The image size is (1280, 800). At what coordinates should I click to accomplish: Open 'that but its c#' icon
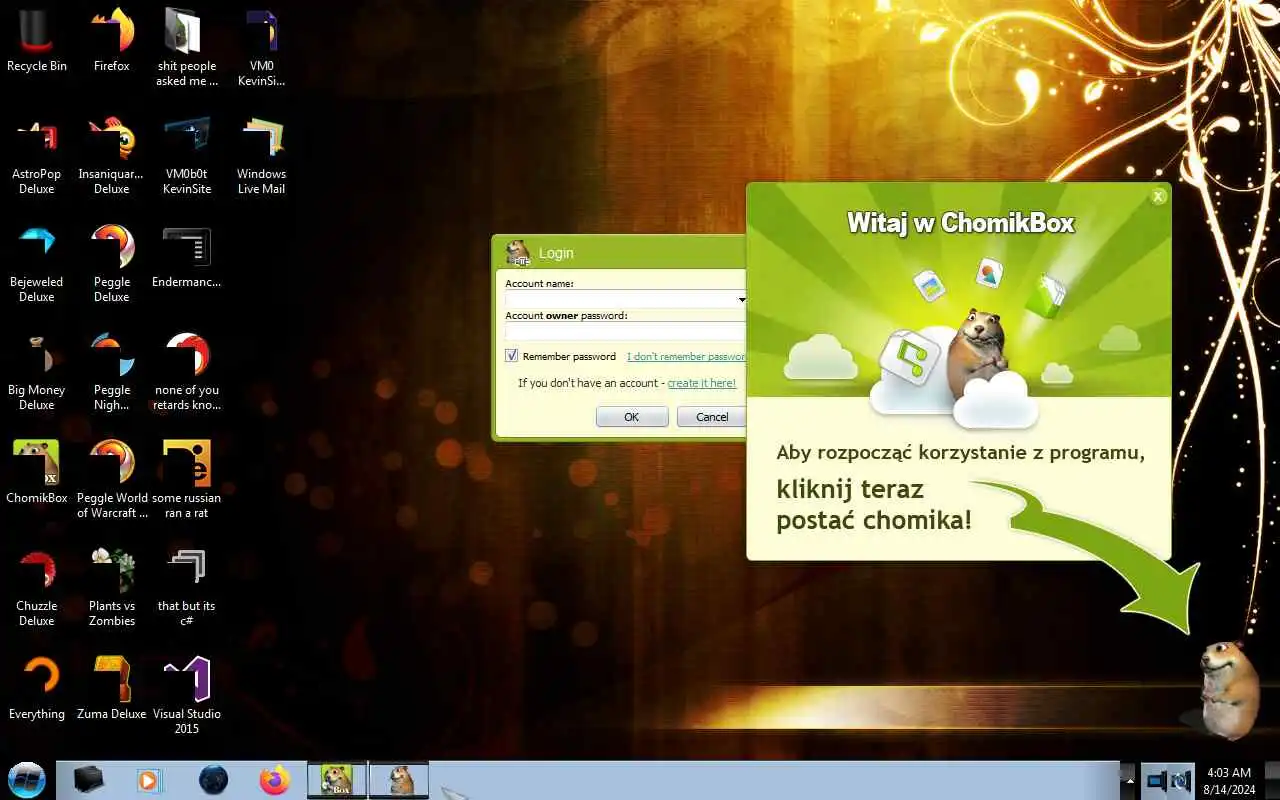click(186, 587)
